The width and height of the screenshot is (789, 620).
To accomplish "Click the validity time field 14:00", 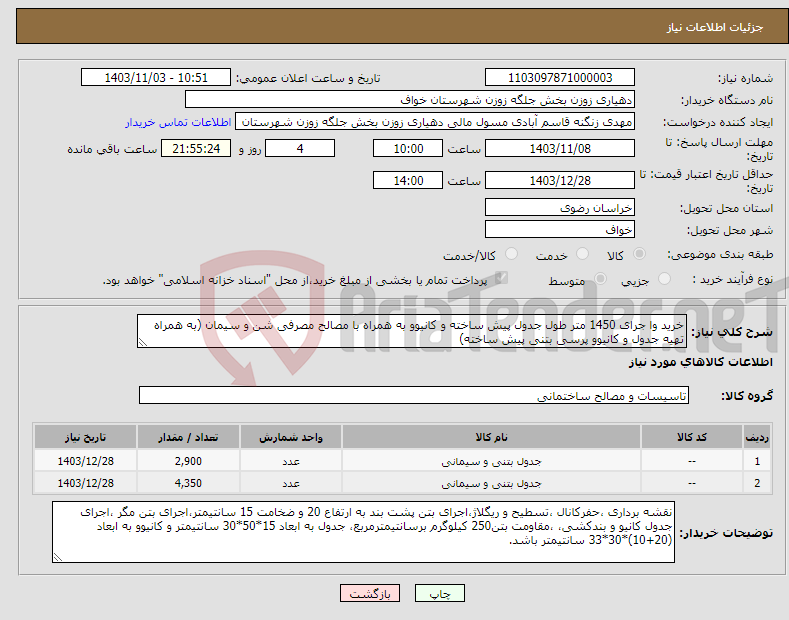I will pos(408,180).
